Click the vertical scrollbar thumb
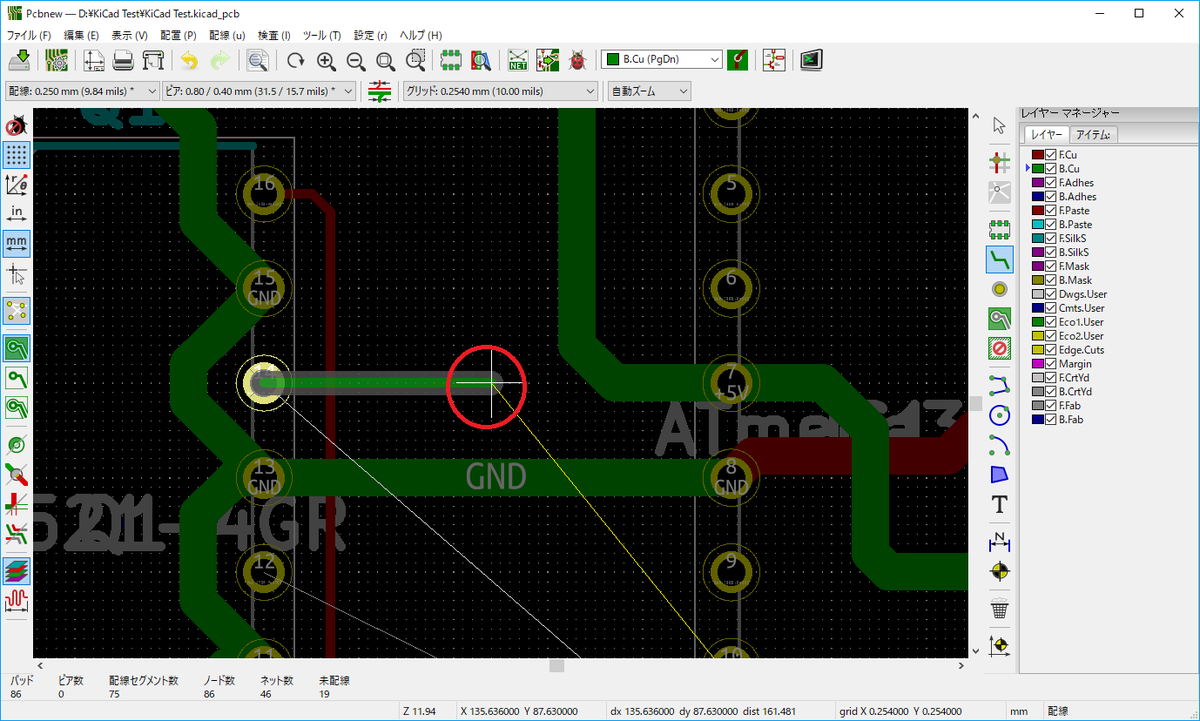Screen dimensions: 1200x721 976,403
